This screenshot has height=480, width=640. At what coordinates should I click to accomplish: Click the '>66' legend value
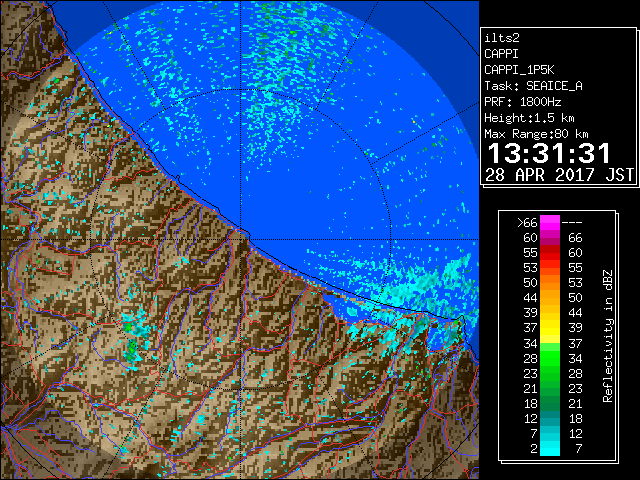pyautogui.click(x=527, y=223)
